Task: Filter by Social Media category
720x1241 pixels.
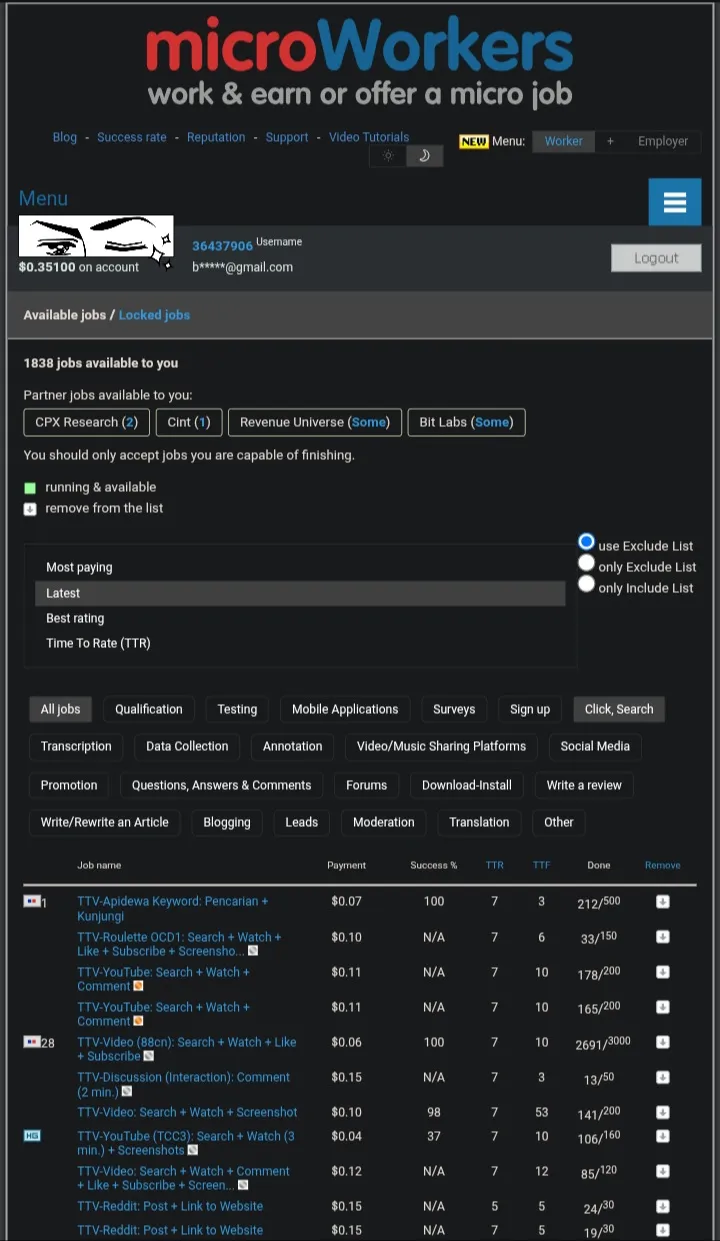Action: pyautogui.click(x=595, y=746)
